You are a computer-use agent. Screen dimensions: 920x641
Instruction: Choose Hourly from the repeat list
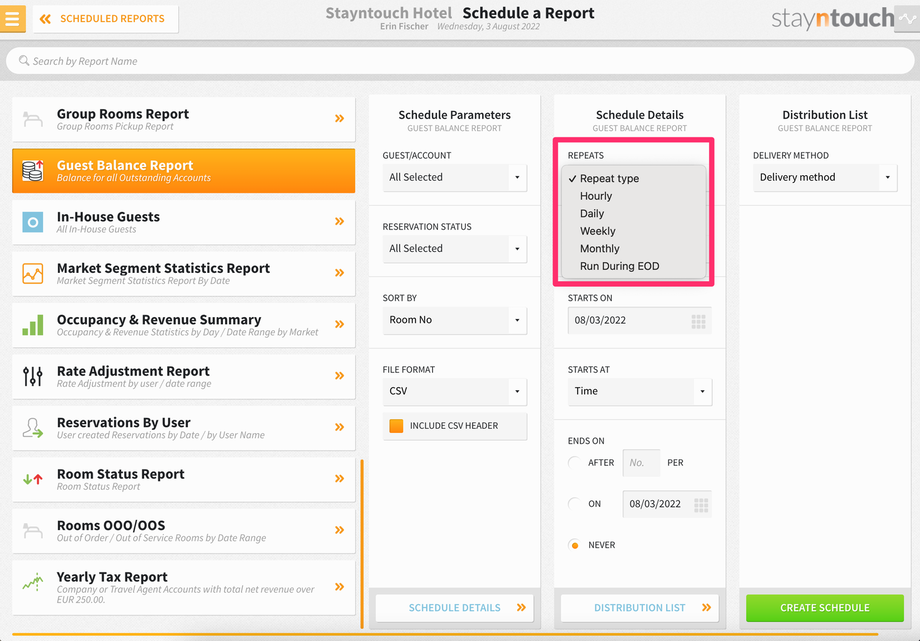pos(633,196)
